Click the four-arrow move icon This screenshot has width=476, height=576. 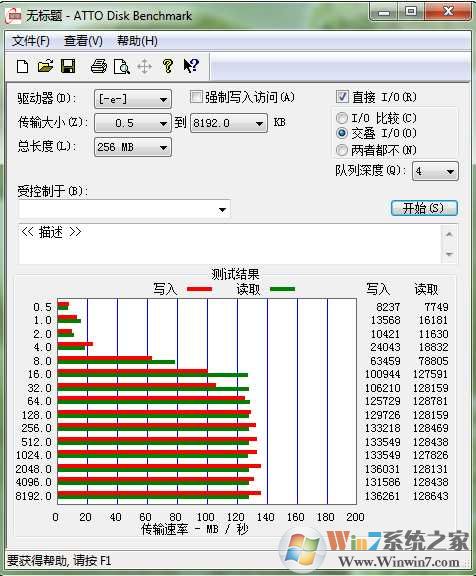point(144,67)
